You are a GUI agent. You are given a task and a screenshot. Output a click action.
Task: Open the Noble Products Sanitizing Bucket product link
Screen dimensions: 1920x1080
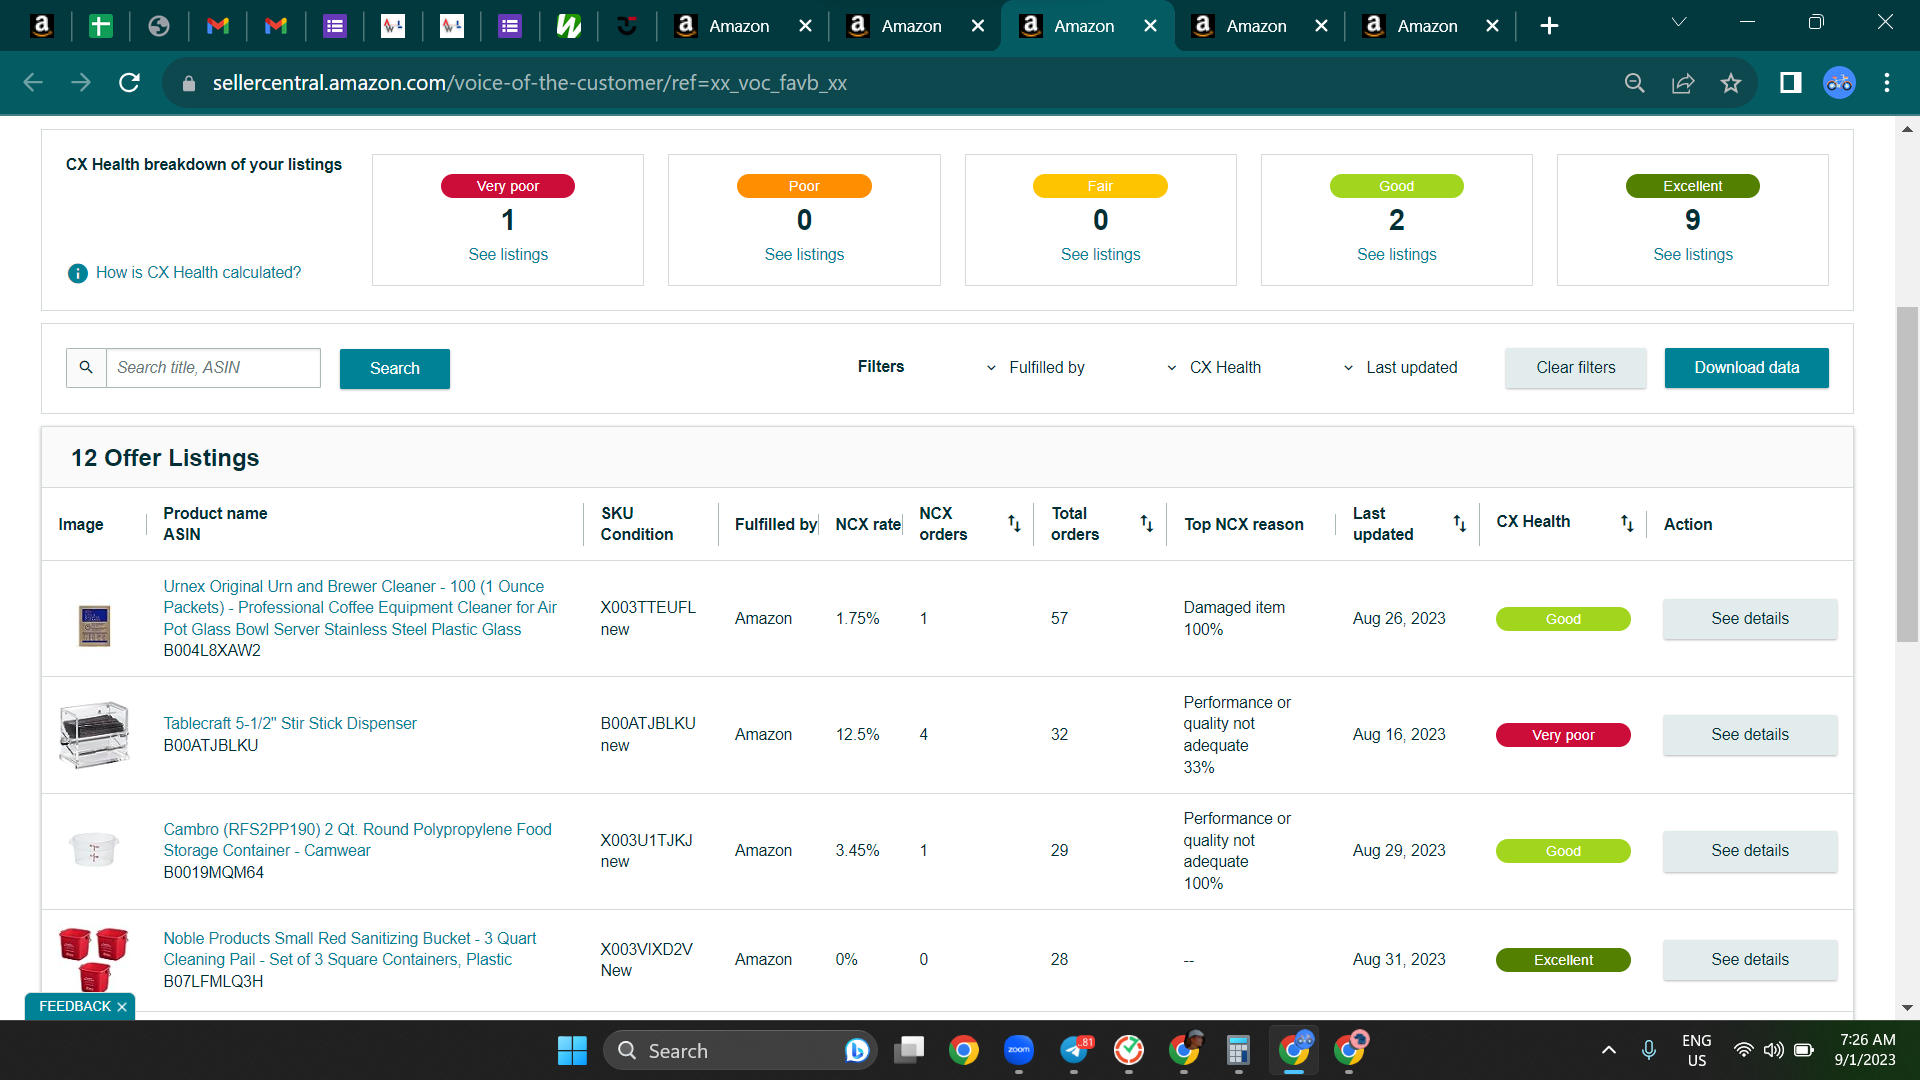(349, 949)
